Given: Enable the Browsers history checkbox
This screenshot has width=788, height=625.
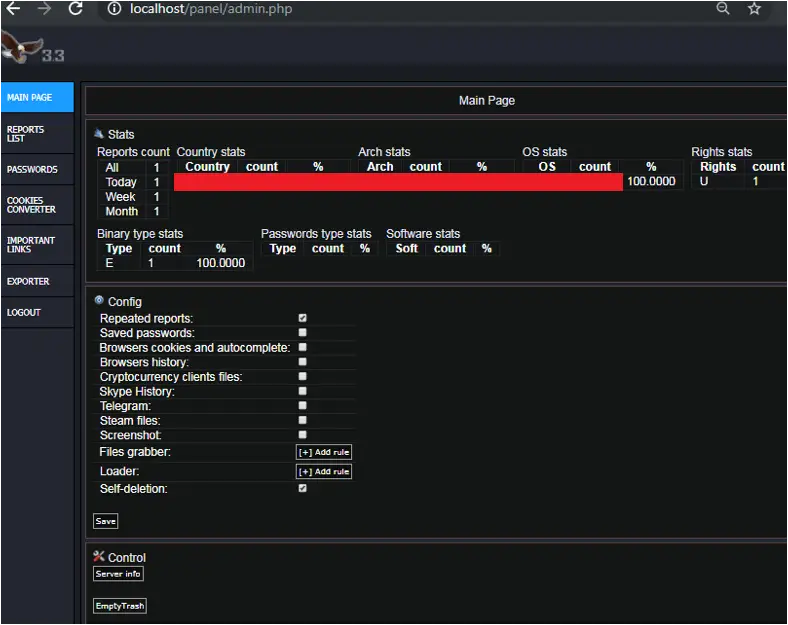Looking at the screenshot, I should (x=303, y=362).
